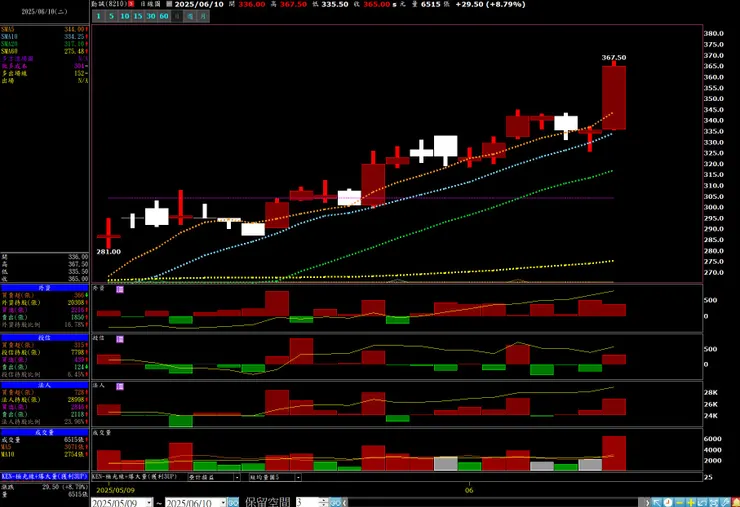Image resolution: width=740 pixels, height=507 pixels.
Task: Click the right scroll arrow of bottom scrollbar
Action: click(x=648, y=503)
